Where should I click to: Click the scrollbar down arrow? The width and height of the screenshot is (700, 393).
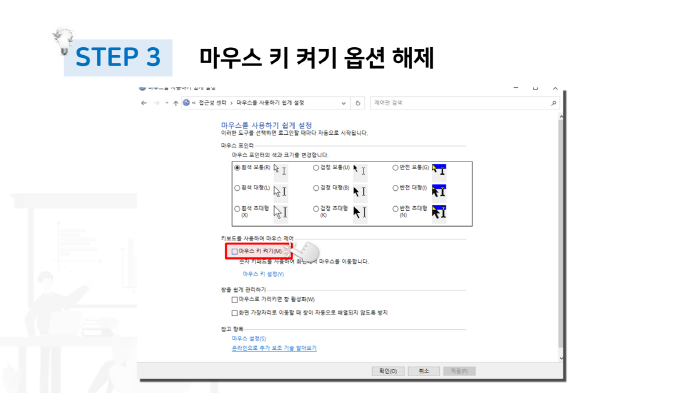pyautogui.click(x=561, y=358)
